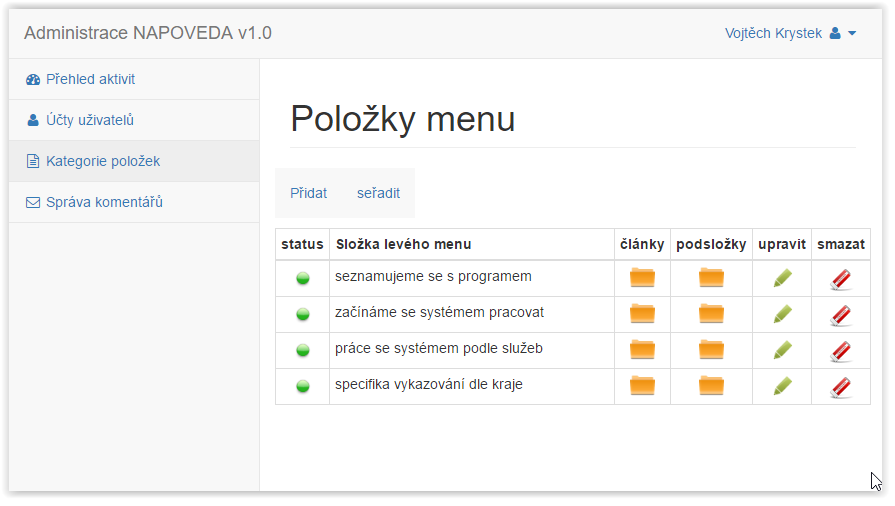Viewport: 895px width, 506px height.
Task: Toggle green status of začínáme se systémem pracovat
Action: click(303, 314)
